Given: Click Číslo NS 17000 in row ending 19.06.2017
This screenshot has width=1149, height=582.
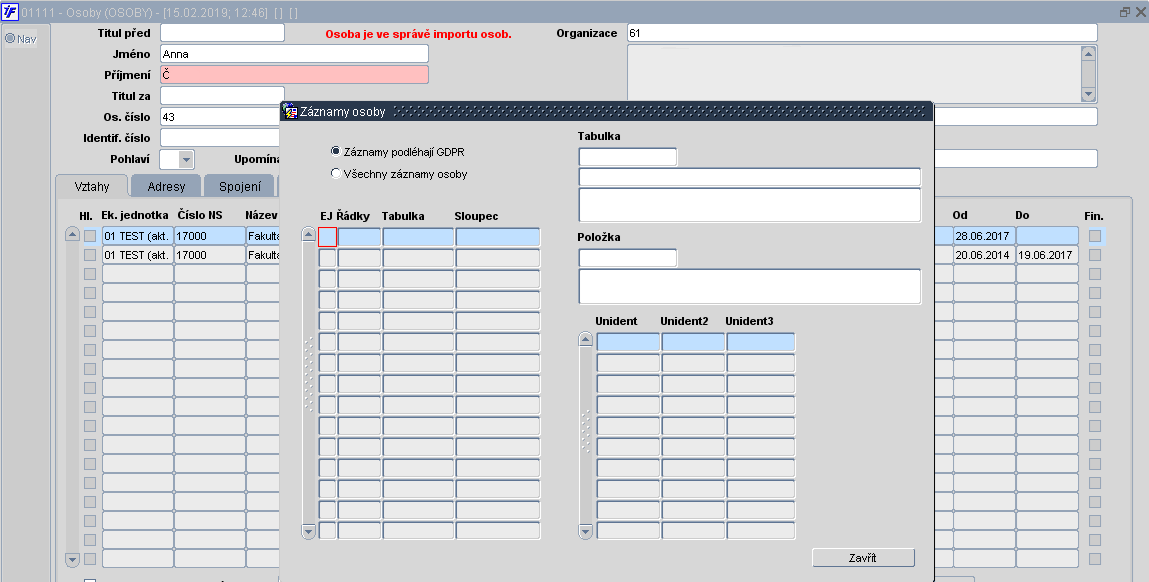Looking at the screenshot, I should click(210, 255).
